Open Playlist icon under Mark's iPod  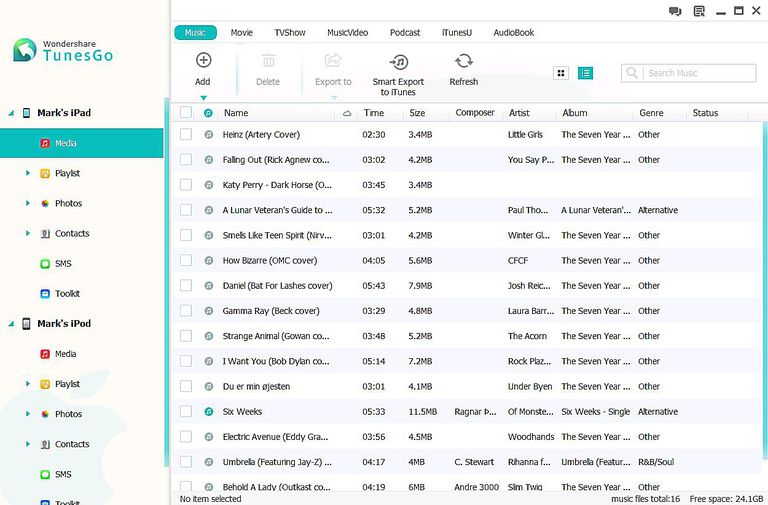[45, 384]
